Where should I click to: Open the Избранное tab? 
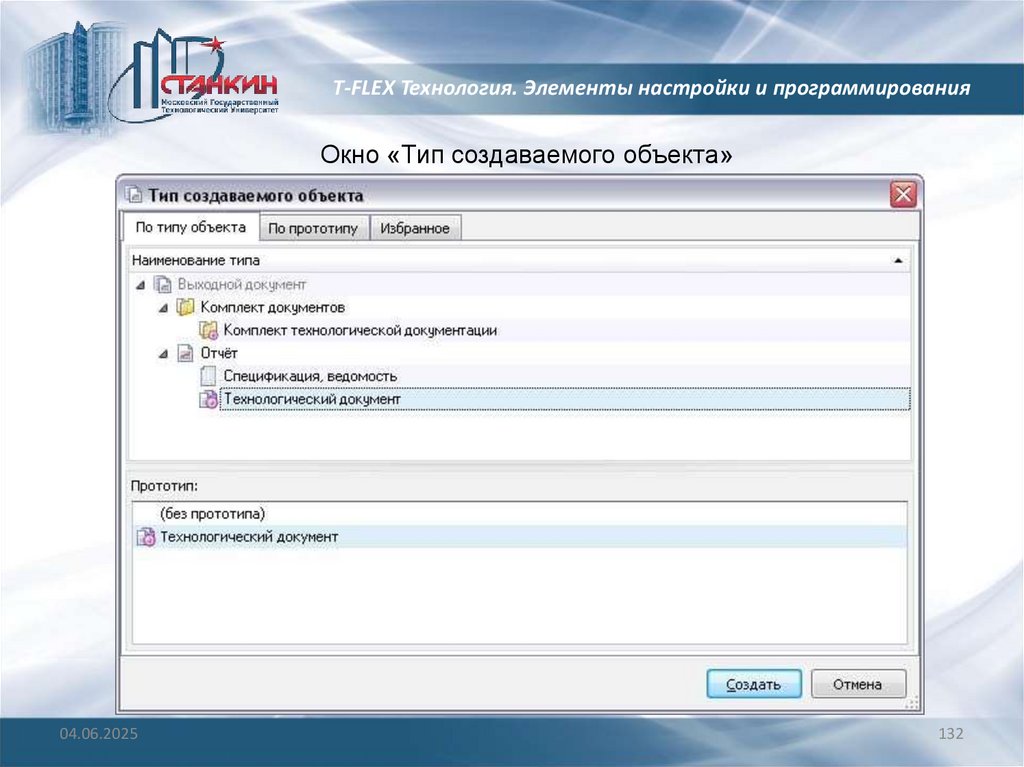pyautogui.click(x=415, y=229)
